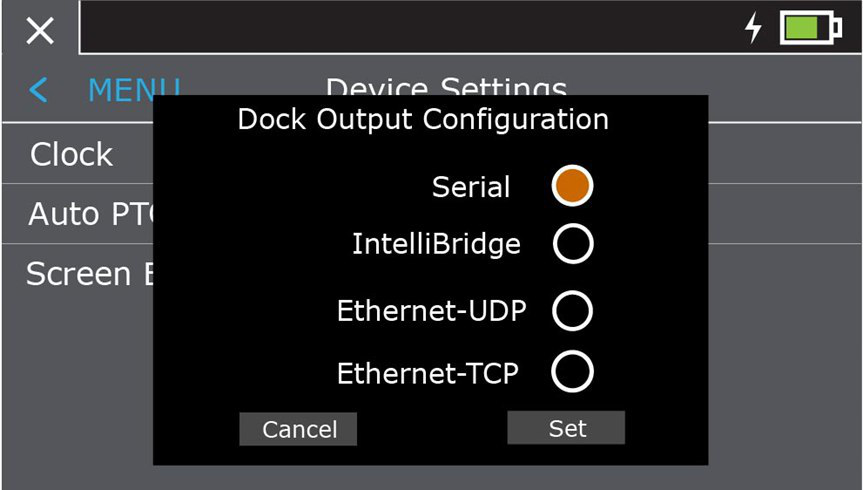Choose the Ethernet-TCP radio button
Viewport: 863px width, 490px height.
click(x=572, y=372)
